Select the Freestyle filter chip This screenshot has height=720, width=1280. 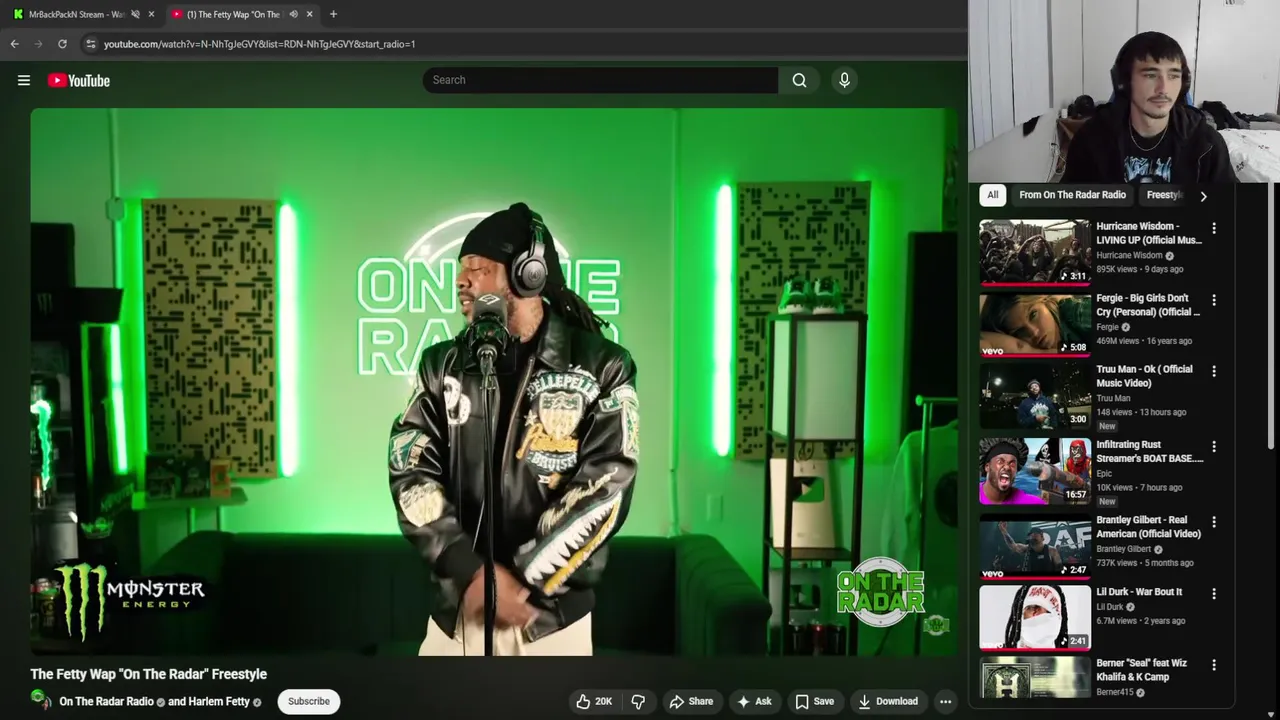coord(1164,195)
